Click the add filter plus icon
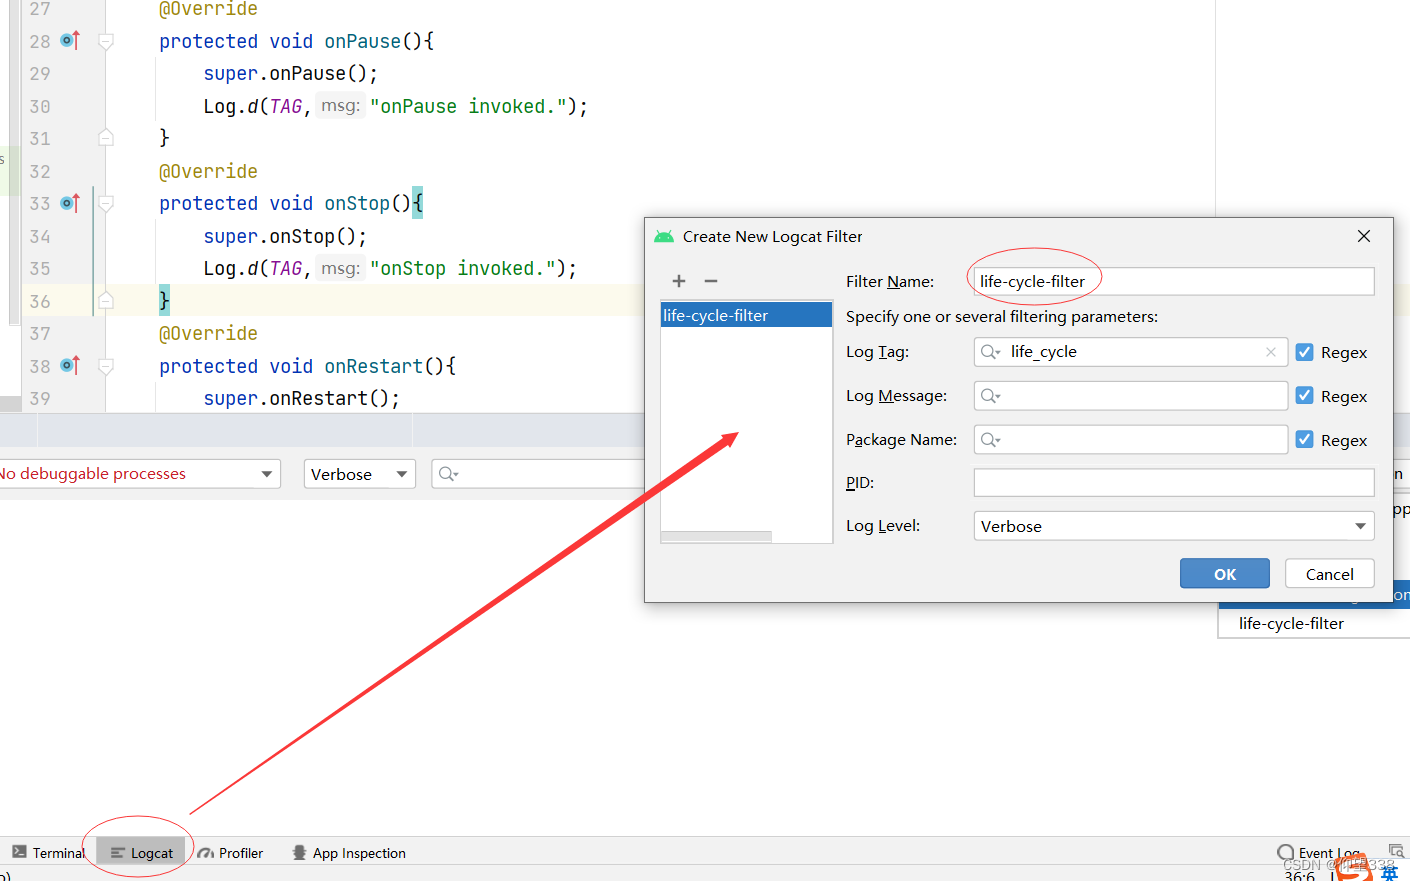1410x881 pixels. coord(679,281)
